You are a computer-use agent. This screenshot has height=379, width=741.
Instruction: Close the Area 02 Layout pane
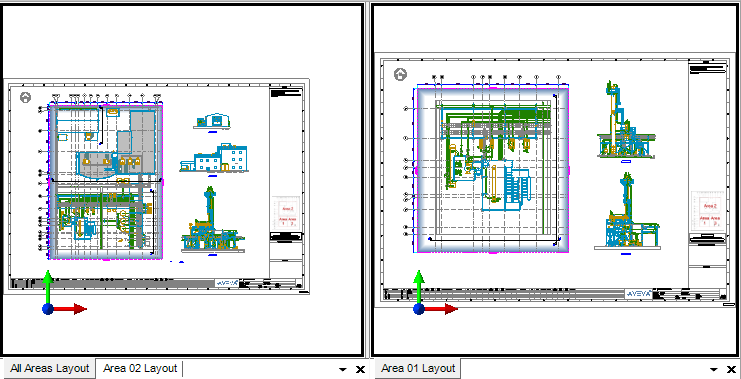tap(360, 370)
